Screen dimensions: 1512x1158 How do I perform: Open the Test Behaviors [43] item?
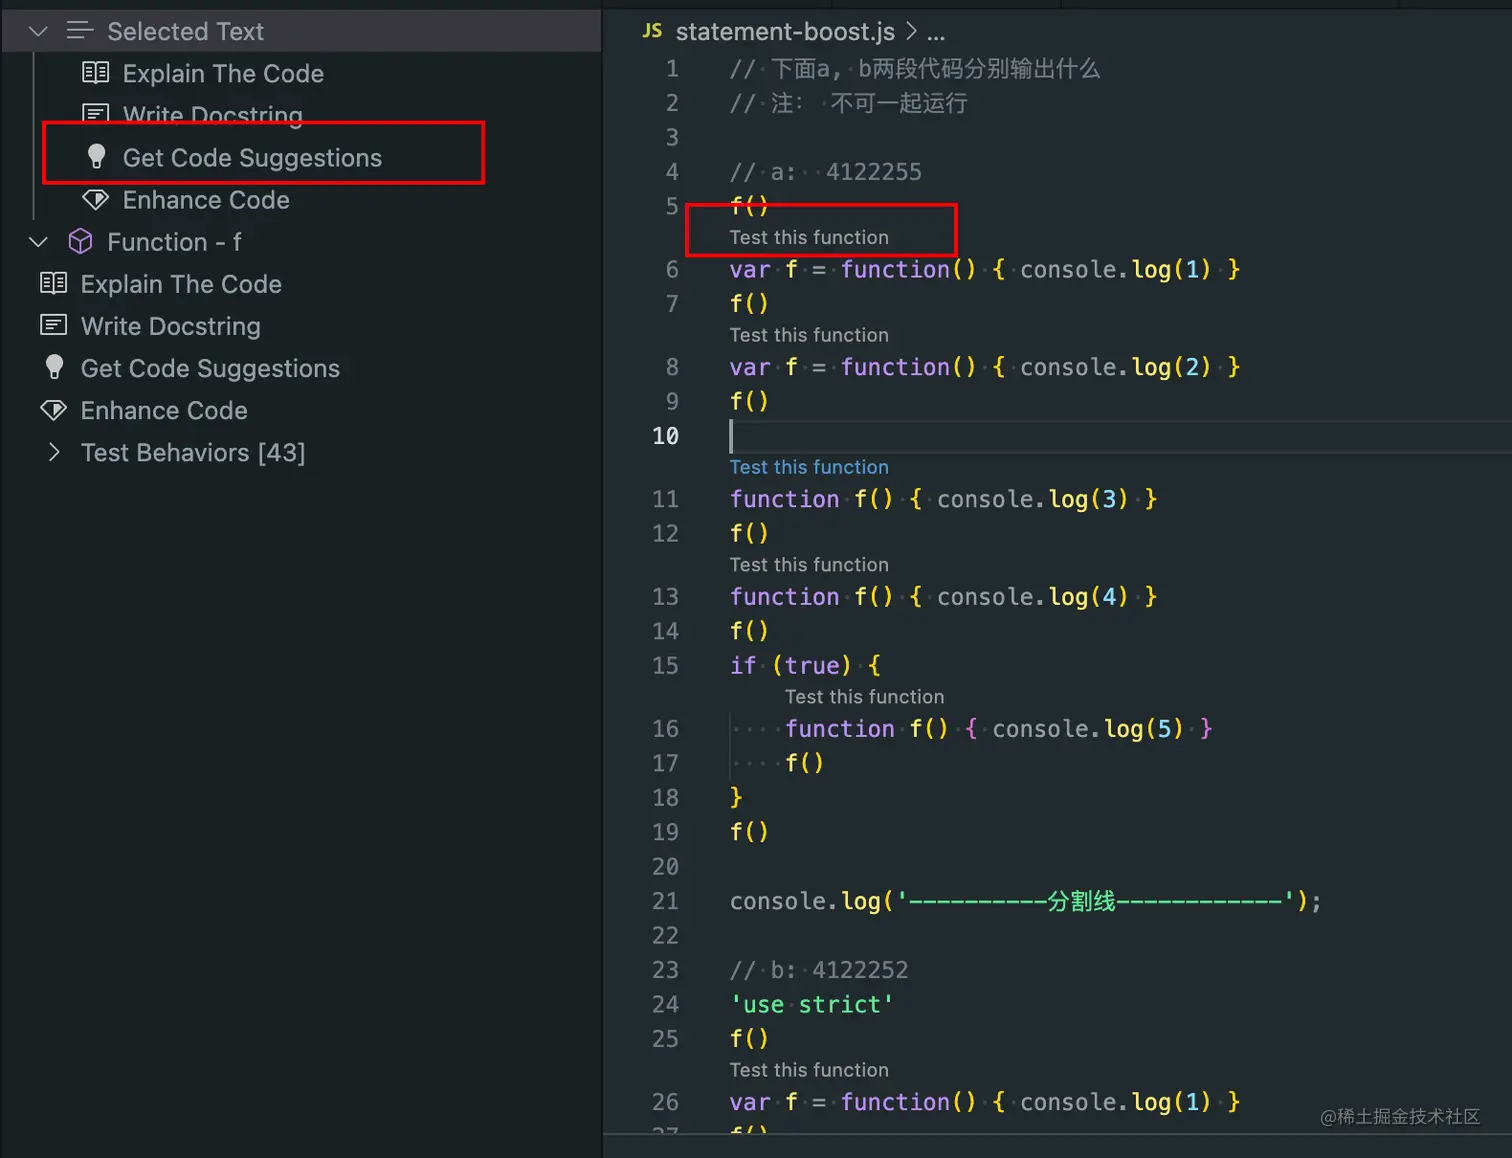193,453
